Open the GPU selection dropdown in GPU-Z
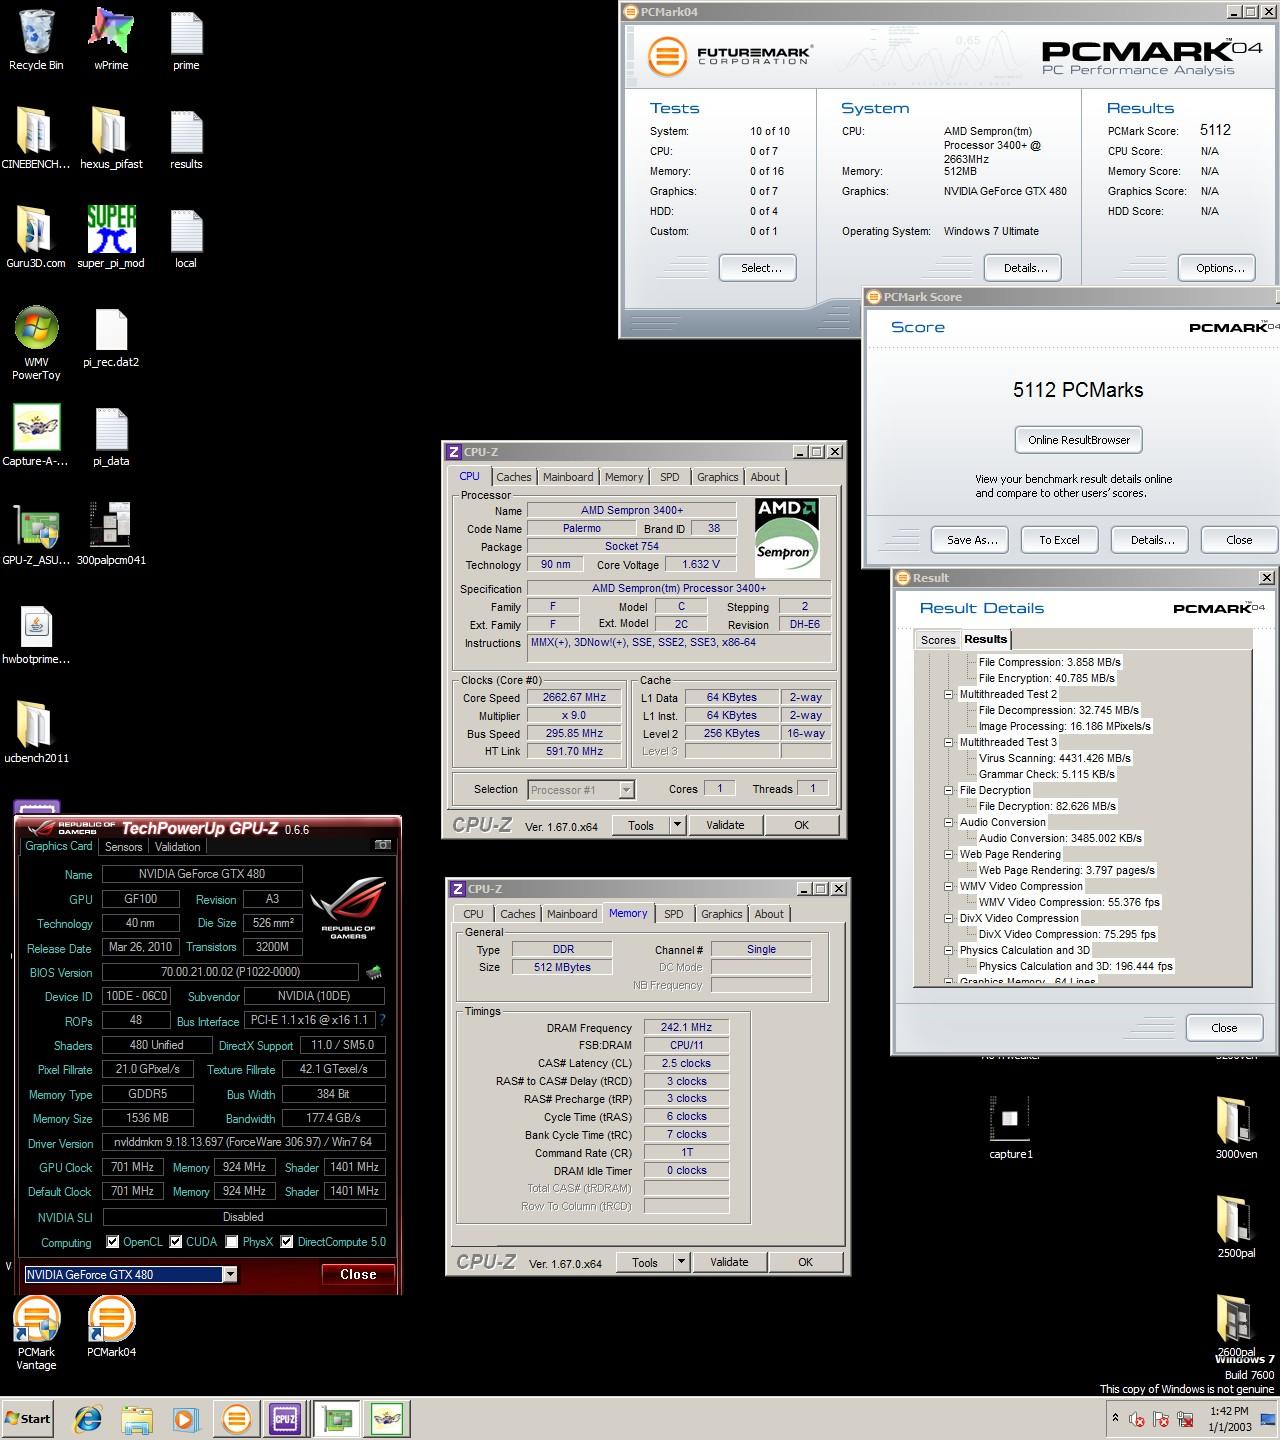The width and height of the screenshot is (1280, 1440). coord(230,1274)
